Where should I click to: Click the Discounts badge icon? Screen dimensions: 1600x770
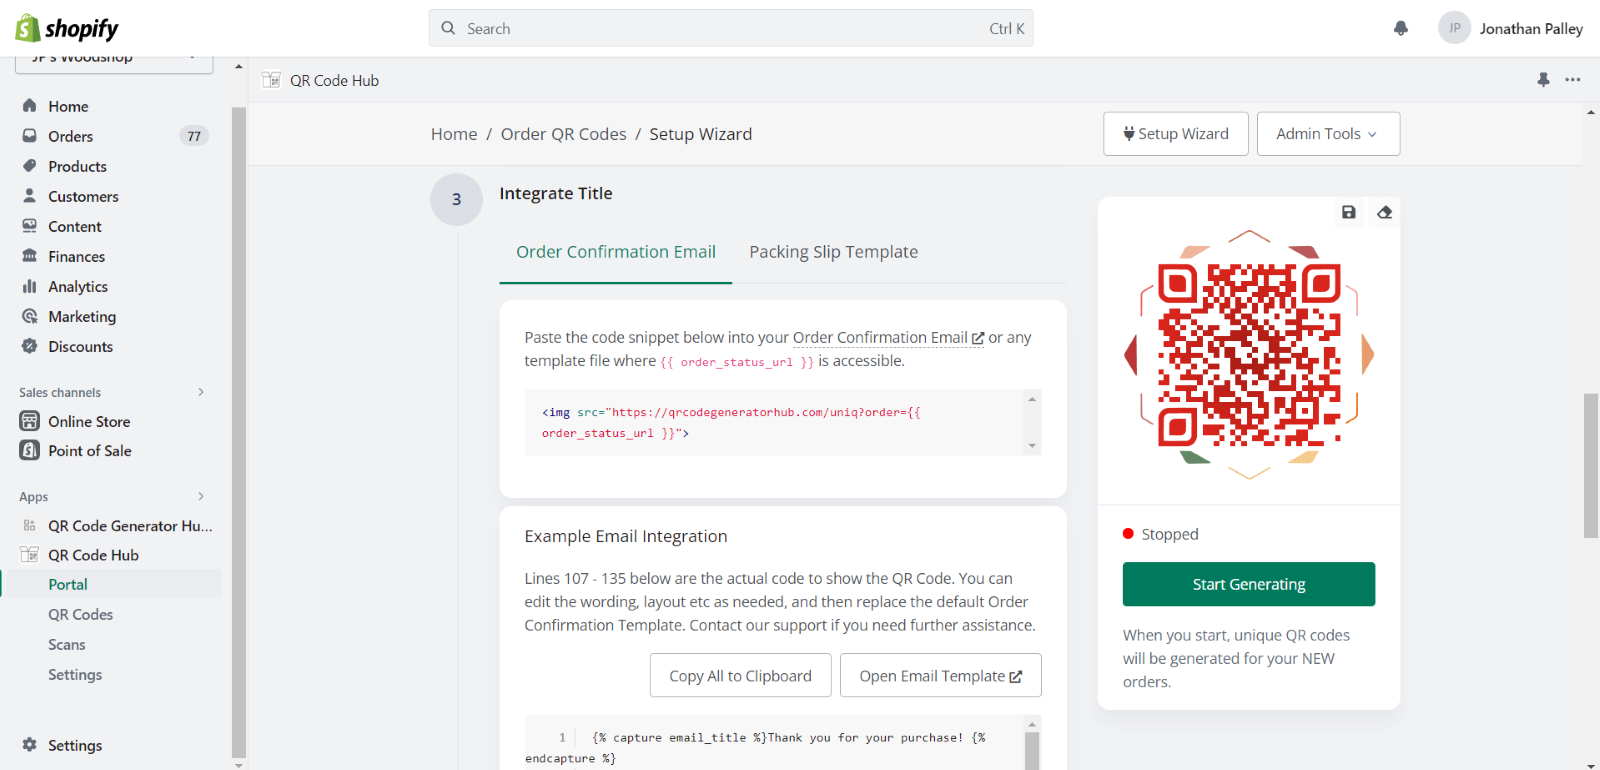(x=30, y=346)
